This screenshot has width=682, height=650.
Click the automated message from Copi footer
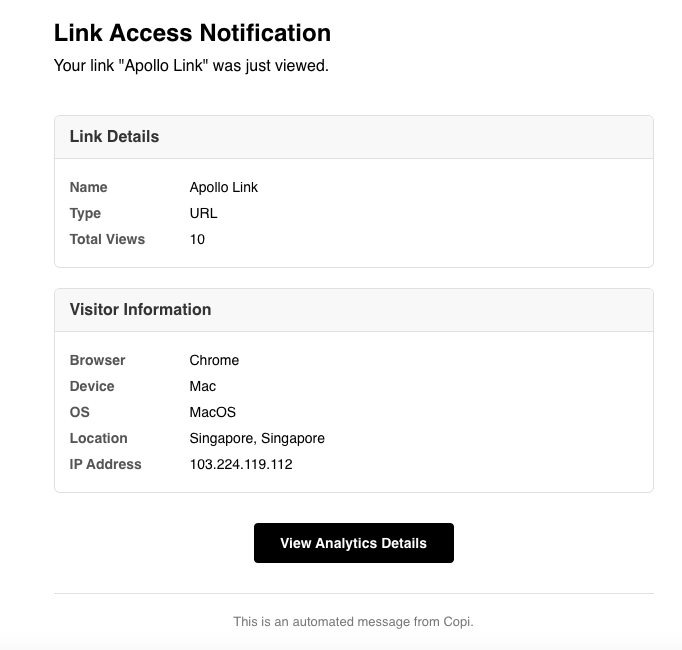[353, 622]
